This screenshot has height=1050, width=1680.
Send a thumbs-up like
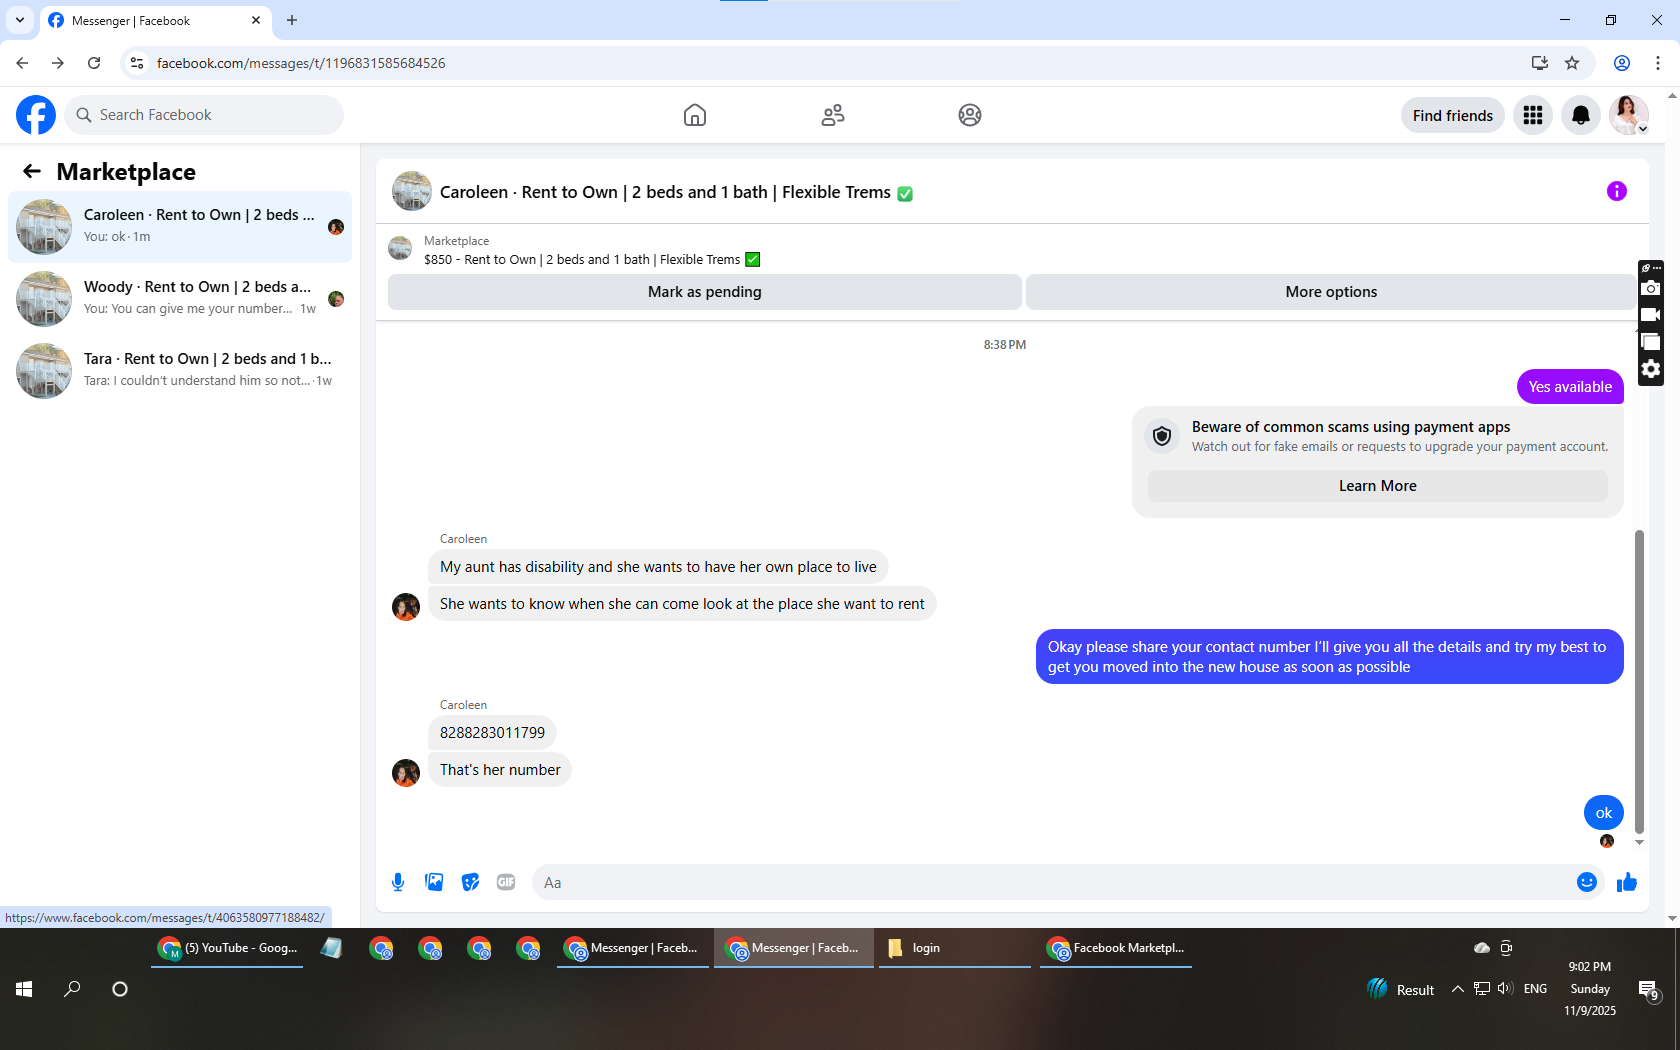1627,882
